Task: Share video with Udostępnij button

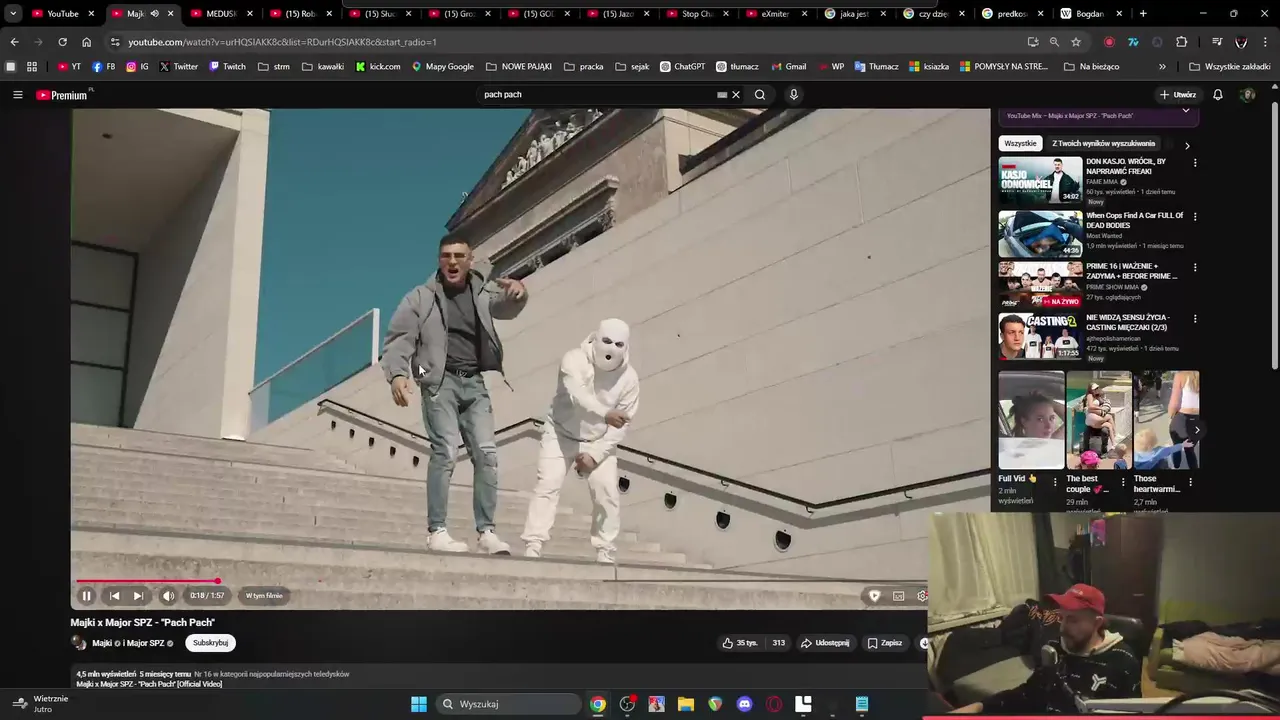Action: click(825, 643)
